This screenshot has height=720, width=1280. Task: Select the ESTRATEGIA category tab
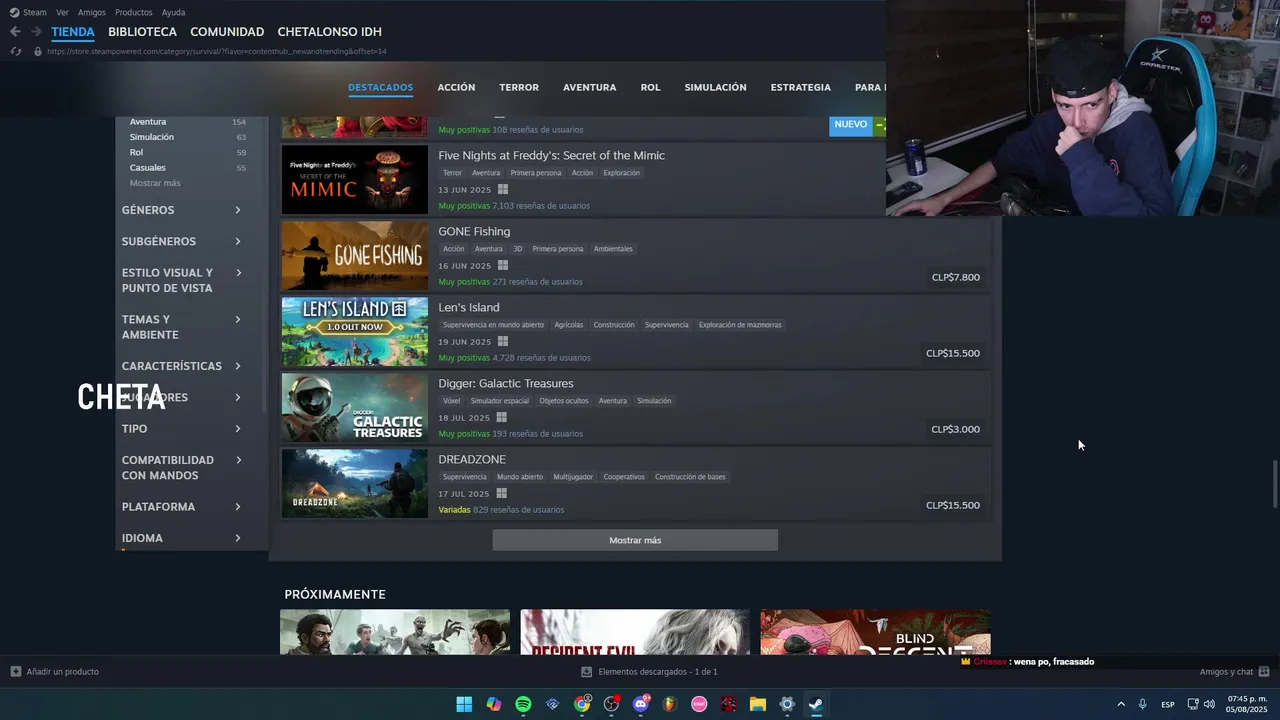point(800,87)
